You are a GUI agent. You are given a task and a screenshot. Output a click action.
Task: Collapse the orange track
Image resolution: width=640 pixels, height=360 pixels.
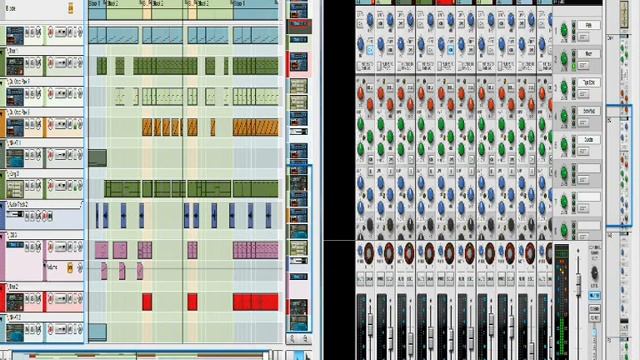[x=2, y=113]
